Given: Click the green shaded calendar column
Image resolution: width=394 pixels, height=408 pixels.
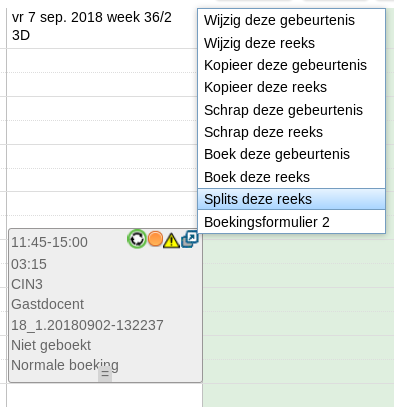Looking at the screenshot, I should tap(298, 320).
